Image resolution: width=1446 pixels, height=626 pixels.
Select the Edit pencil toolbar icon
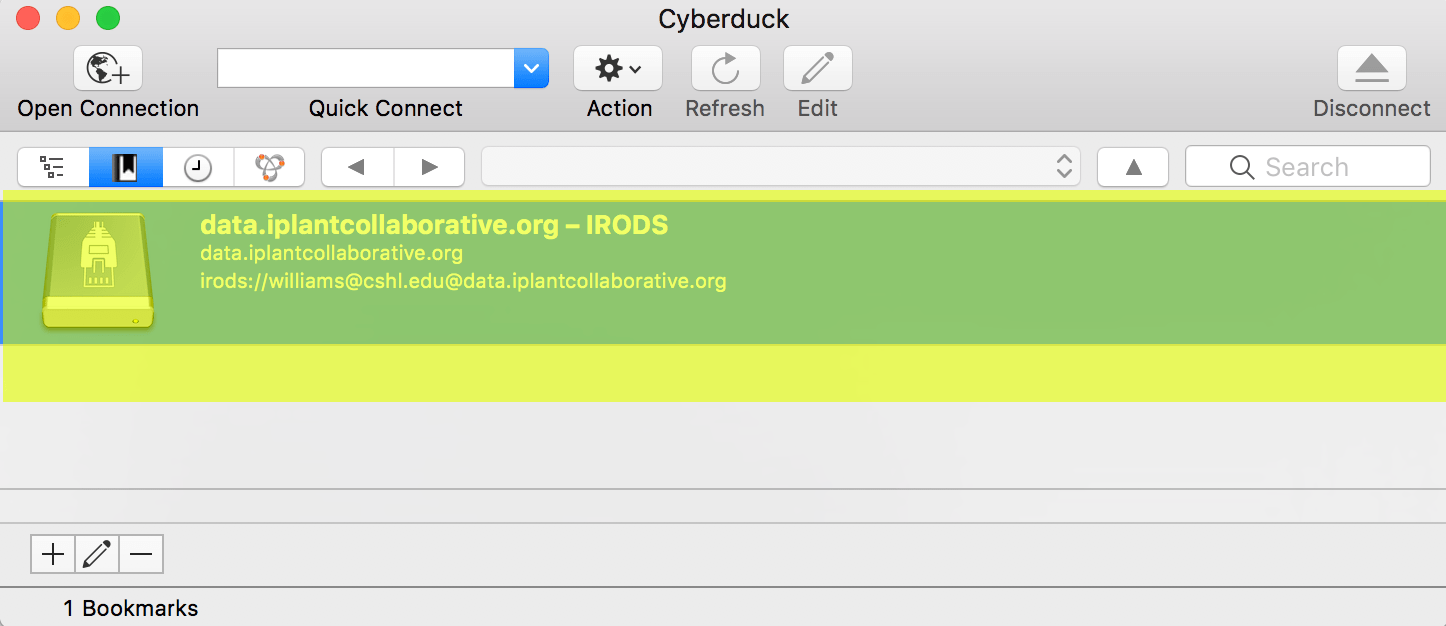[816, 67]
